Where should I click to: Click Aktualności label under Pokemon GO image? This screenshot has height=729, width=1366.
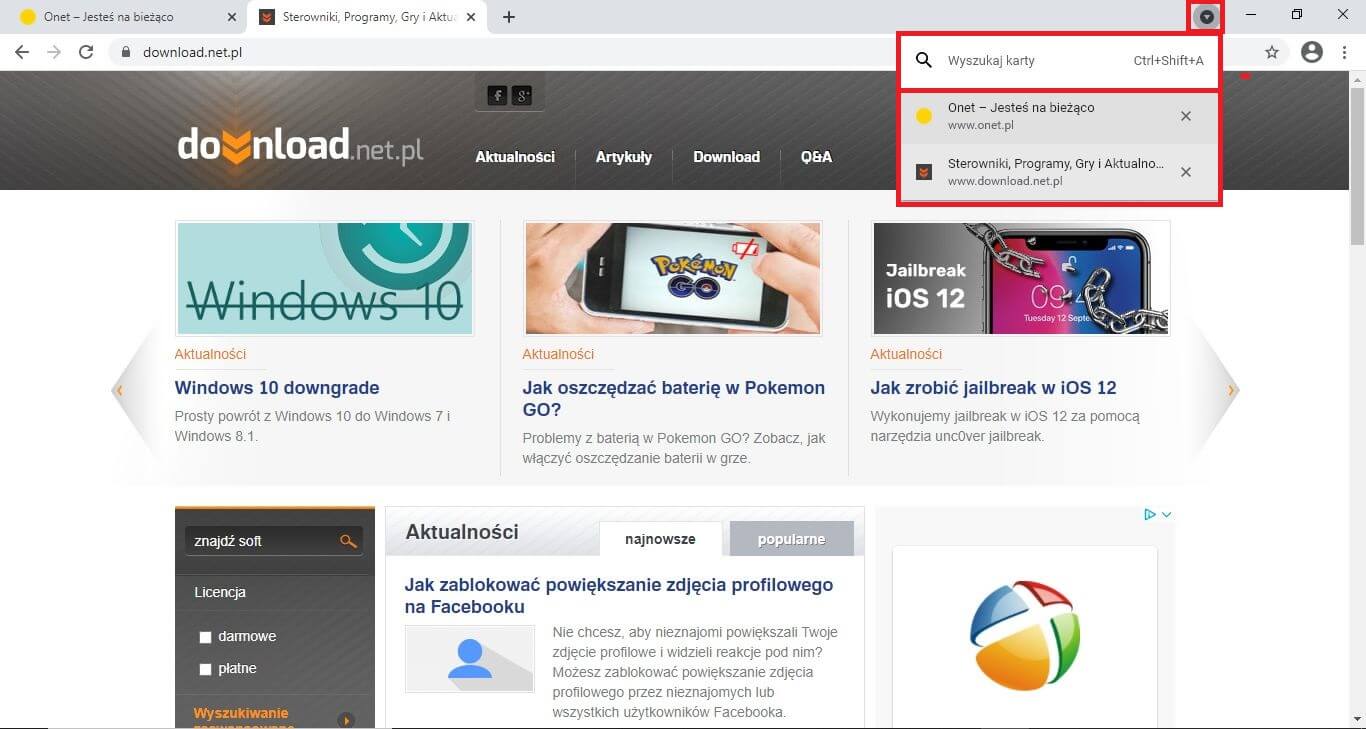click(x=558, y=354)
